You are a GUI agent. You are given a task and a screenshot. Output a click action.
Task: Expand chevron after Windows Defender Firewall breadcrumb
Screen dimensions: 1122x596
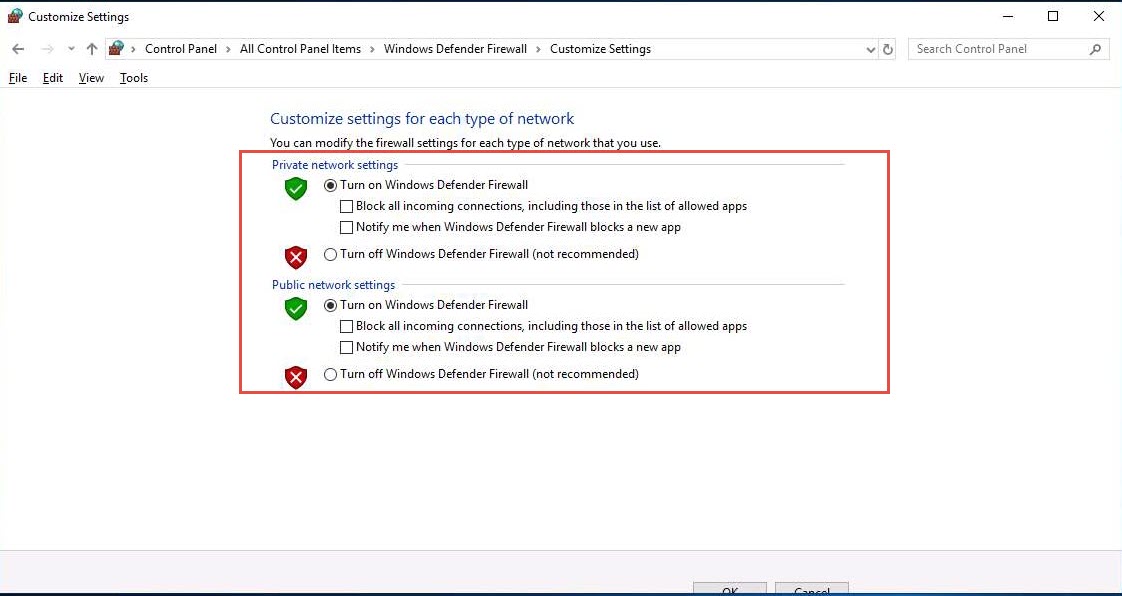click(539, 49)
